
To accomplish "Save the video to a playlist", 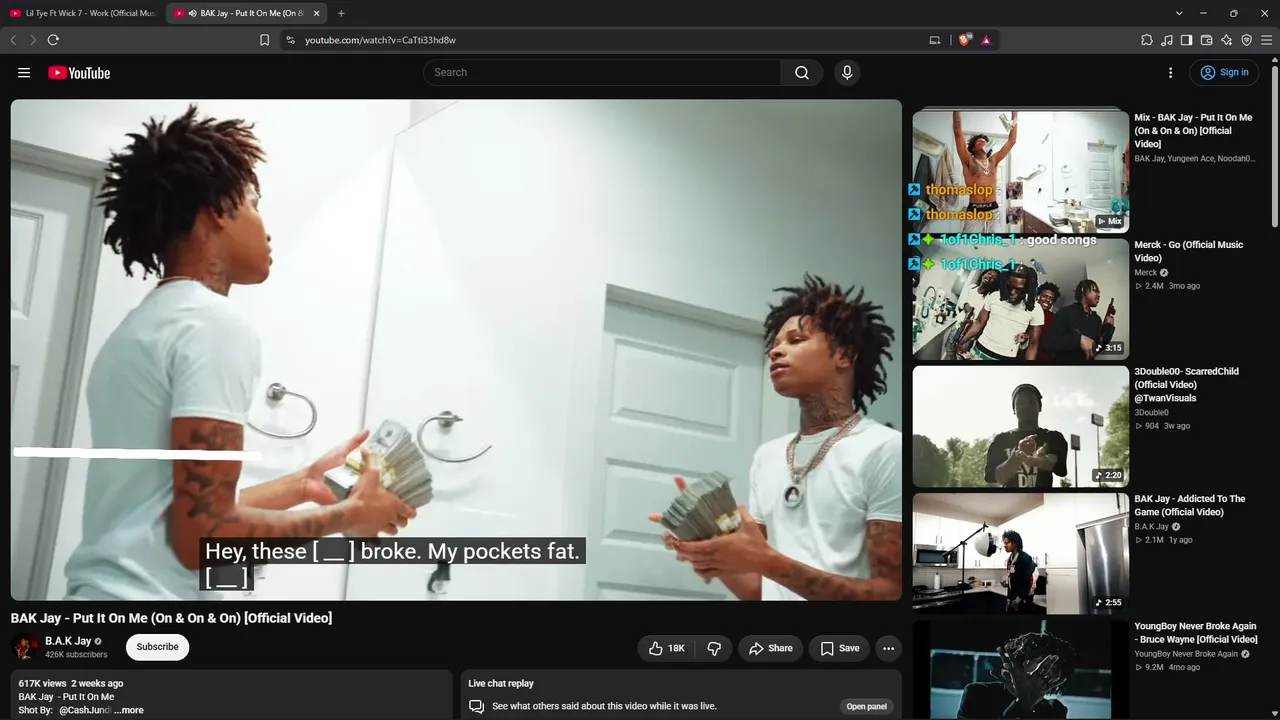I will click(x=839, y=648).
